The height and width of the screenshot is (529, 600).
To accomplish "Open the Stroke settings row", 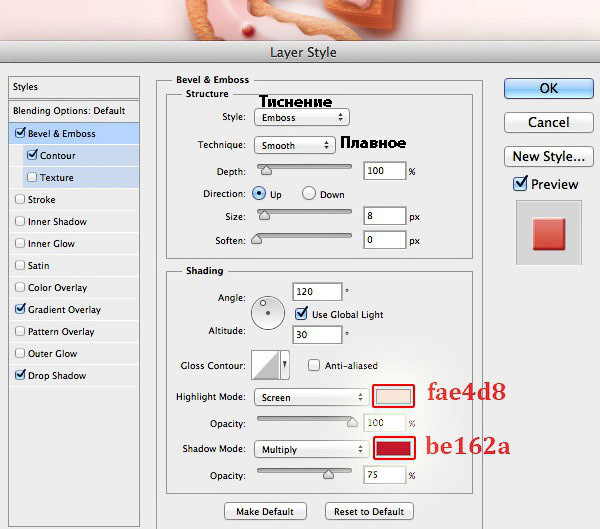I will click(x=74, y=199).
